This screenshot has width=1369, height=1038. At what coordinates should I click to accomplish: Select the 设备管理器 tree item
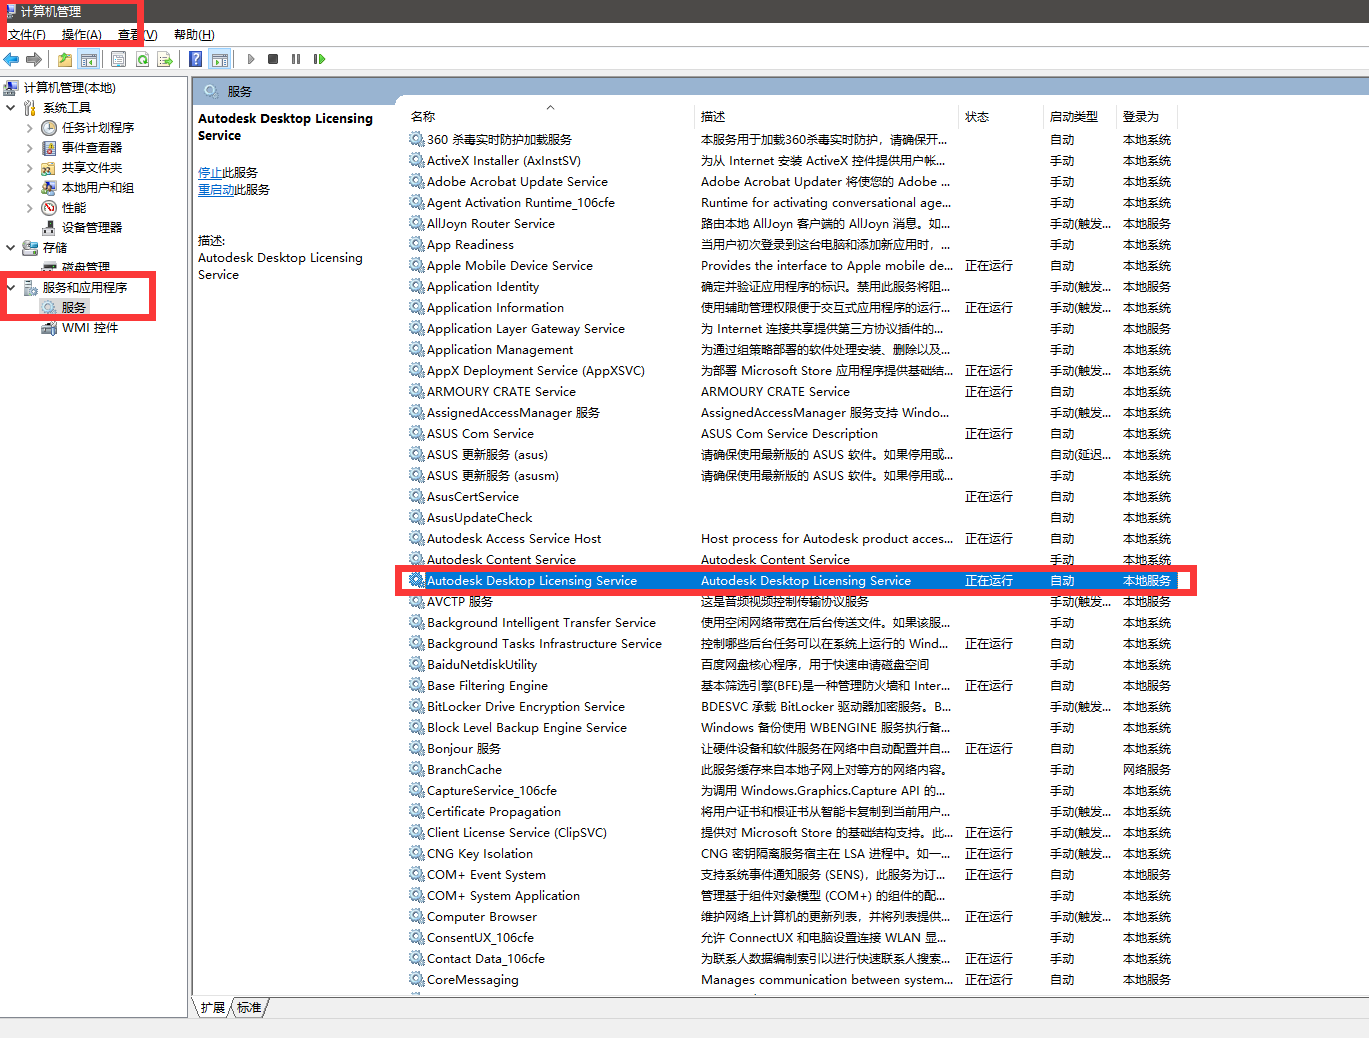(x=92, y=228)
